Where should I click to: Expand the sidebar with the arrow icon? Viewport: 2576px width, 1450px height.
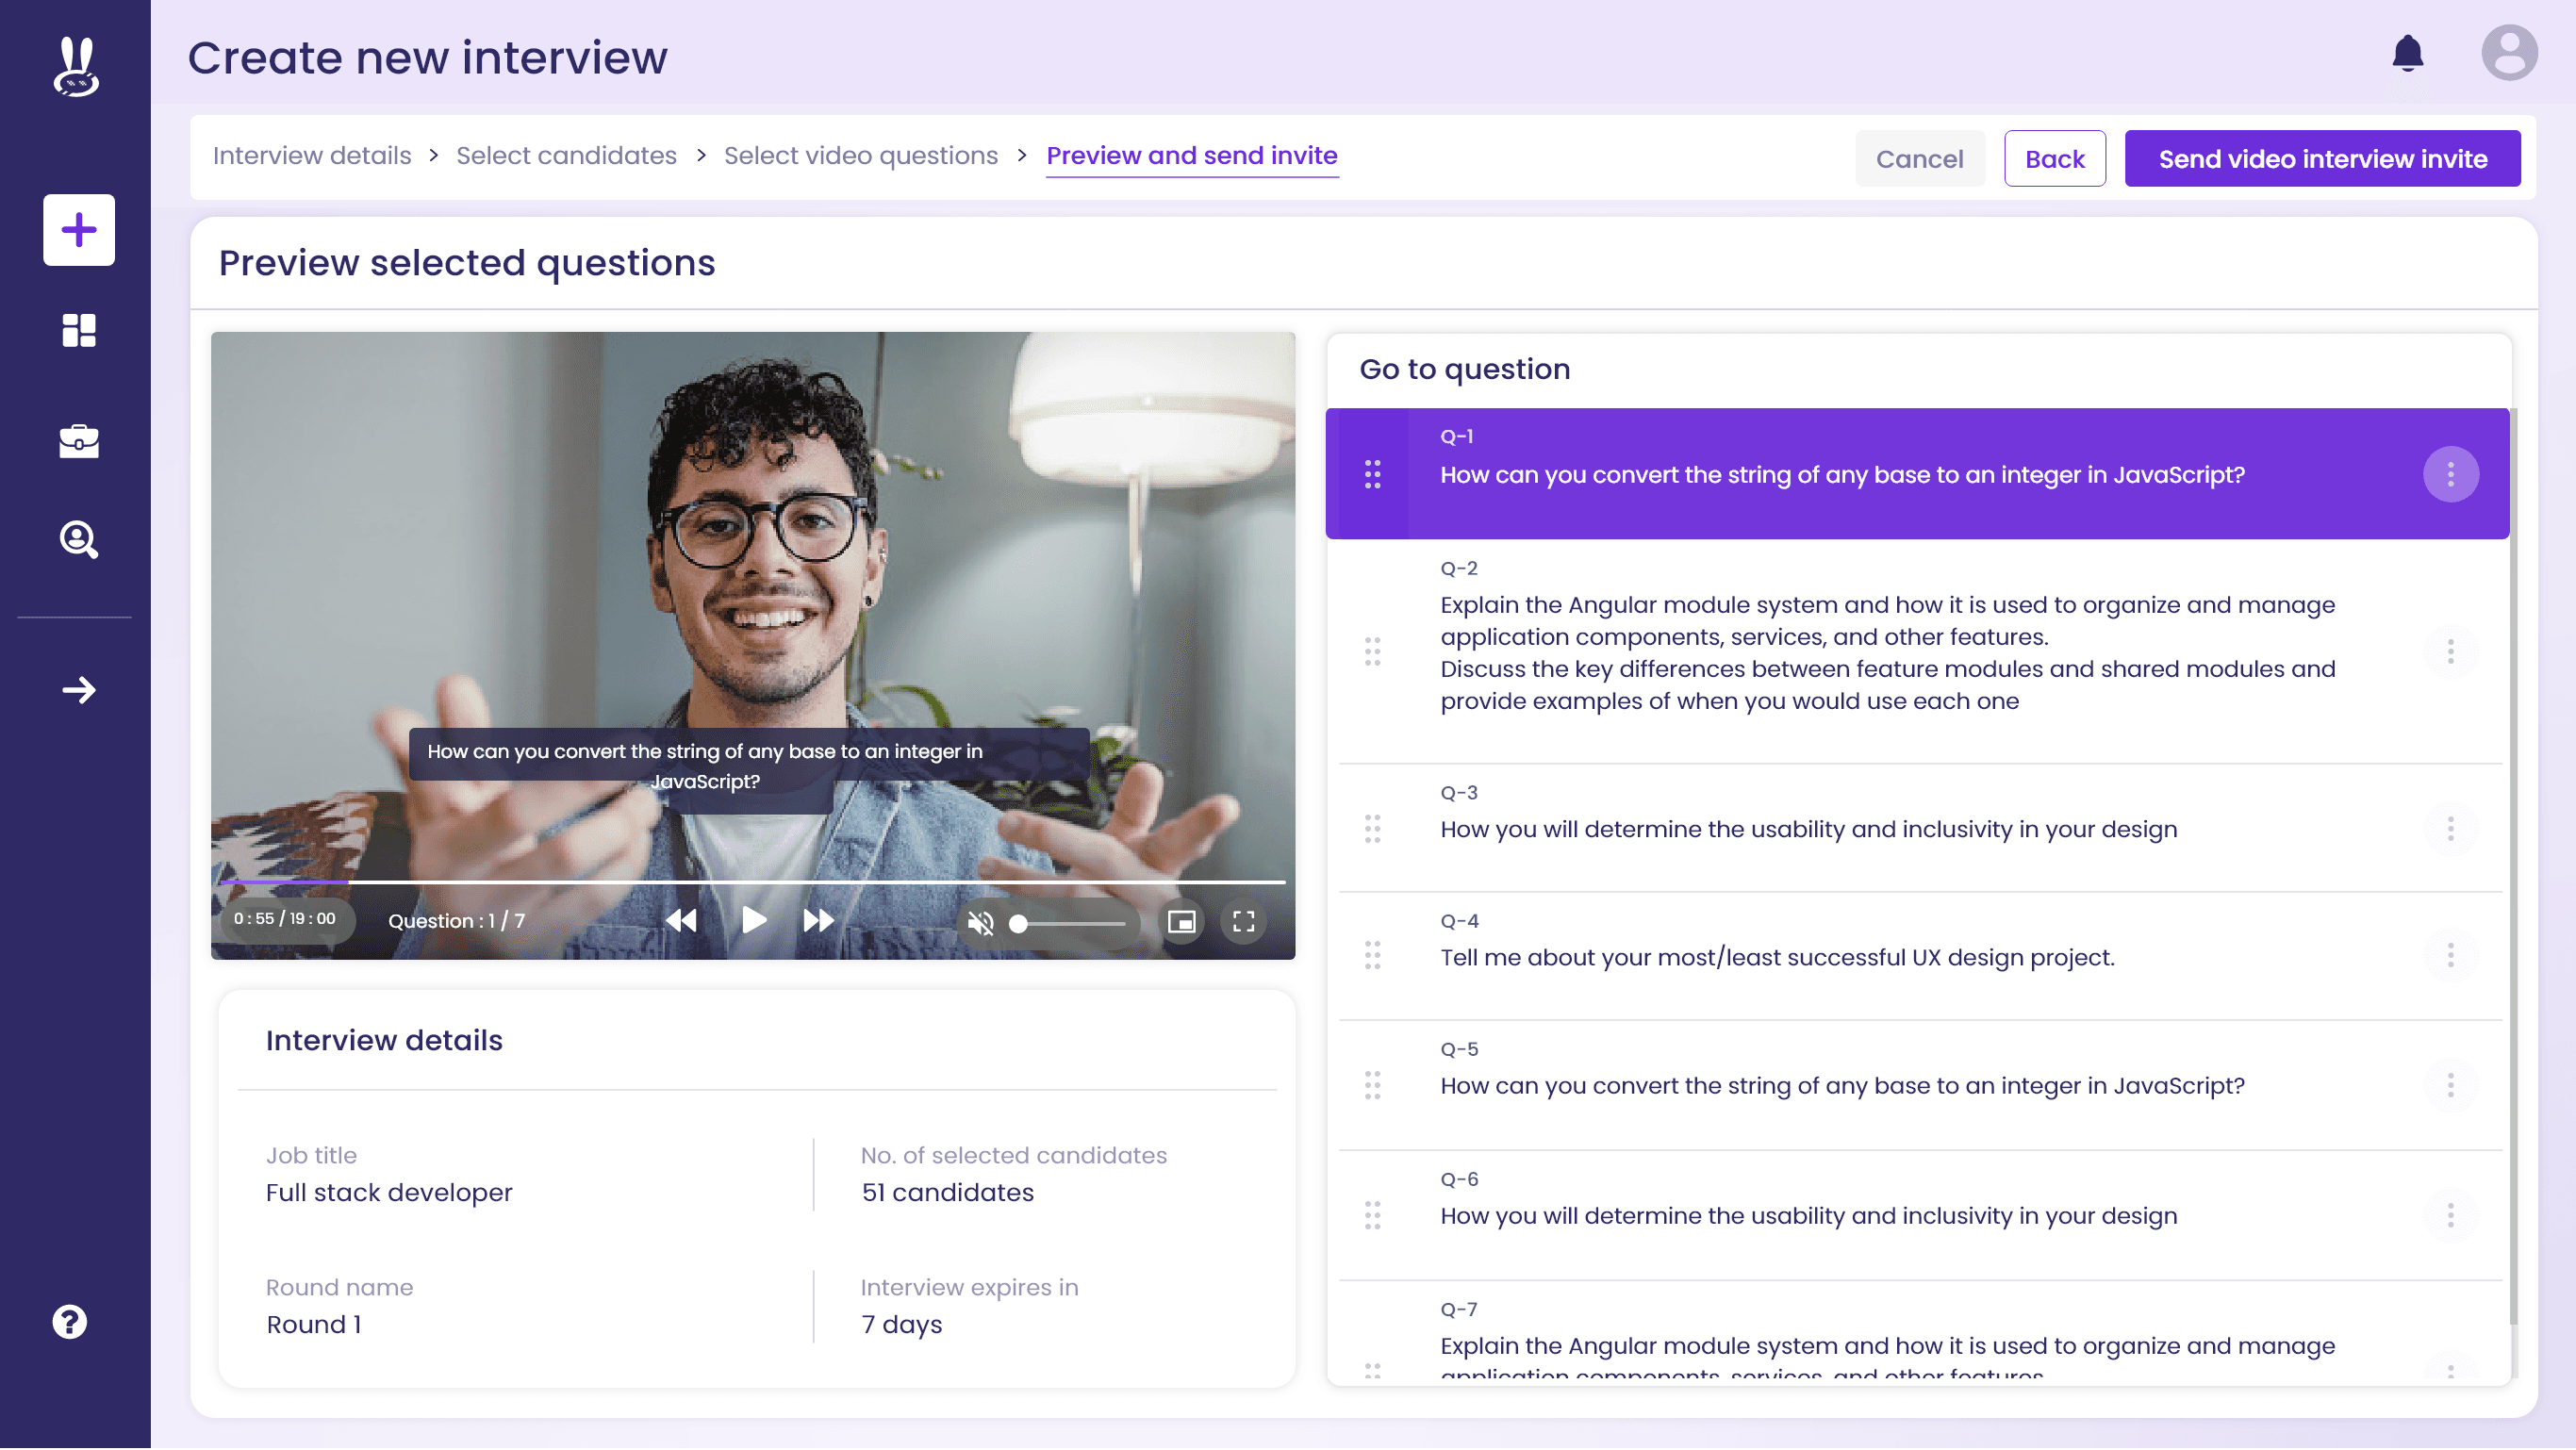[79, 690]
